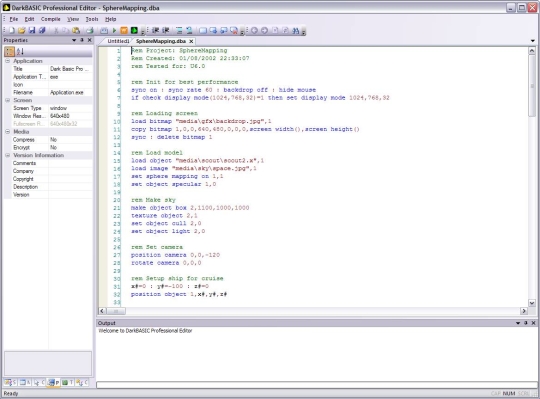Collapse the Media property group

click(8, 132)
